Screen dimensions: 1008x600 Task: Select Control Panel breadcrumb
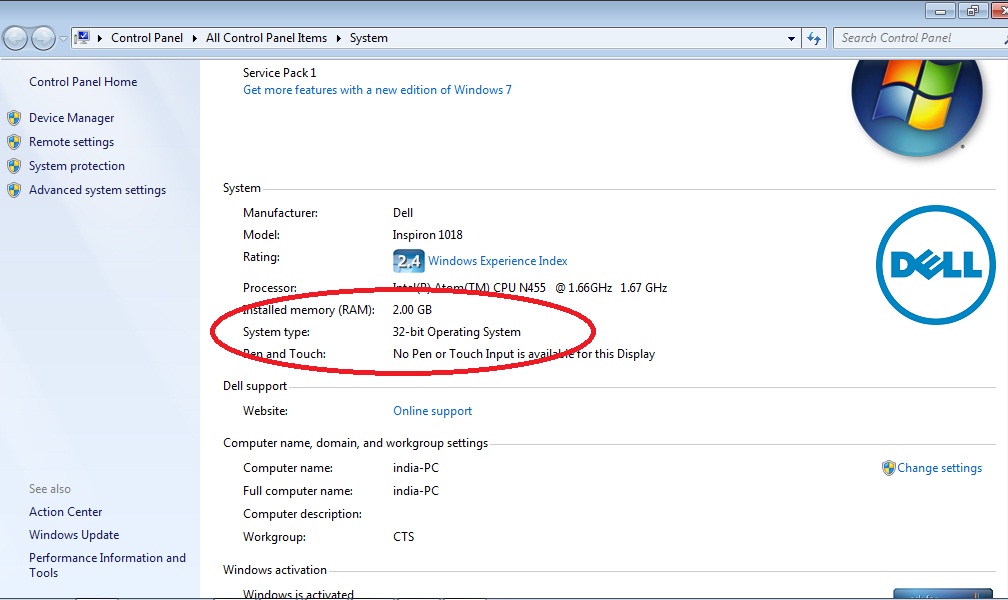(x=147, y=38)
